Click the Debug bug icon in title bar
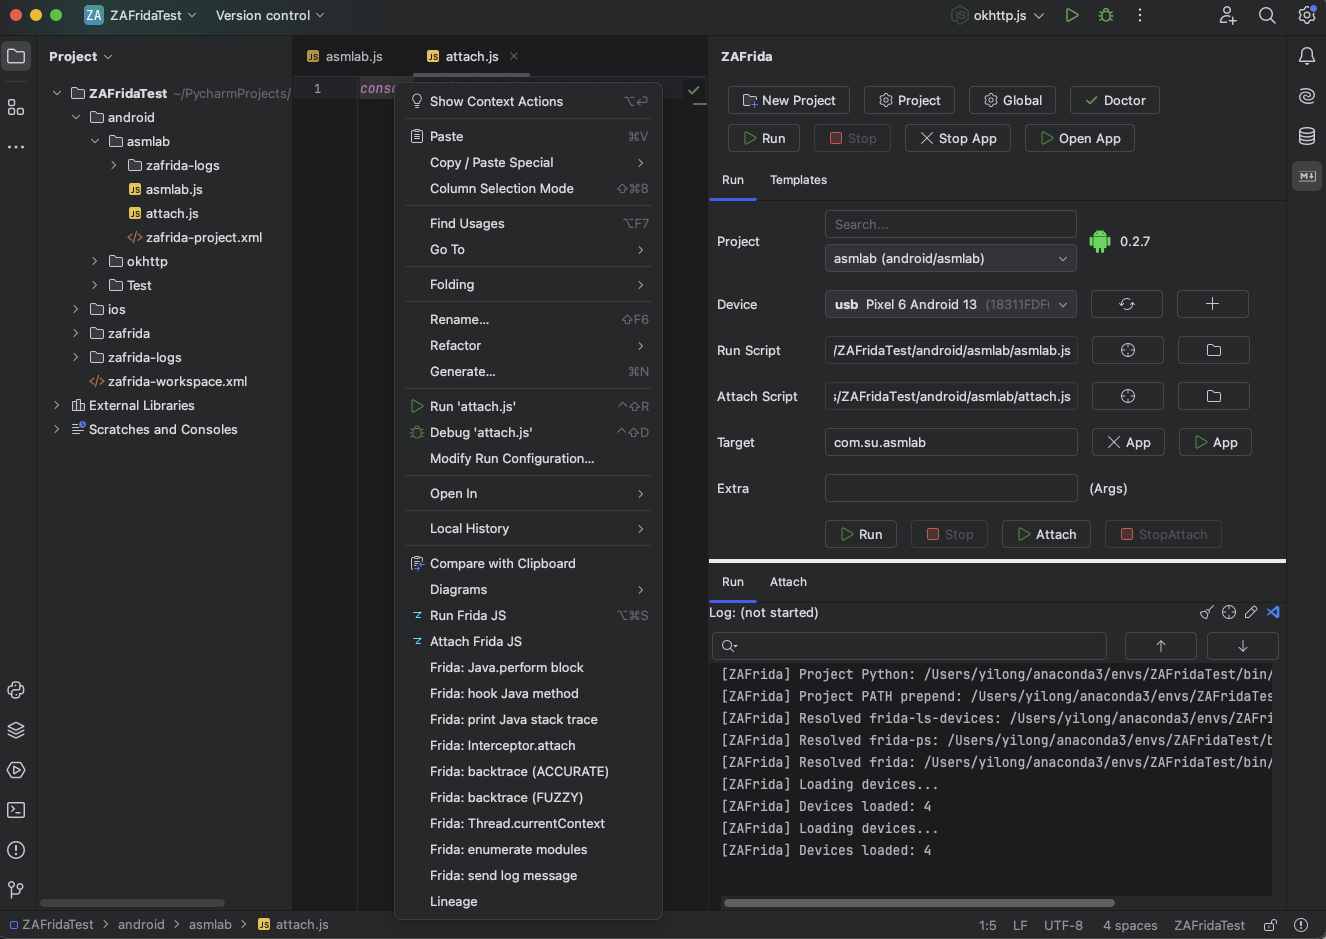1326x939 pixels. click(1106, 15)
